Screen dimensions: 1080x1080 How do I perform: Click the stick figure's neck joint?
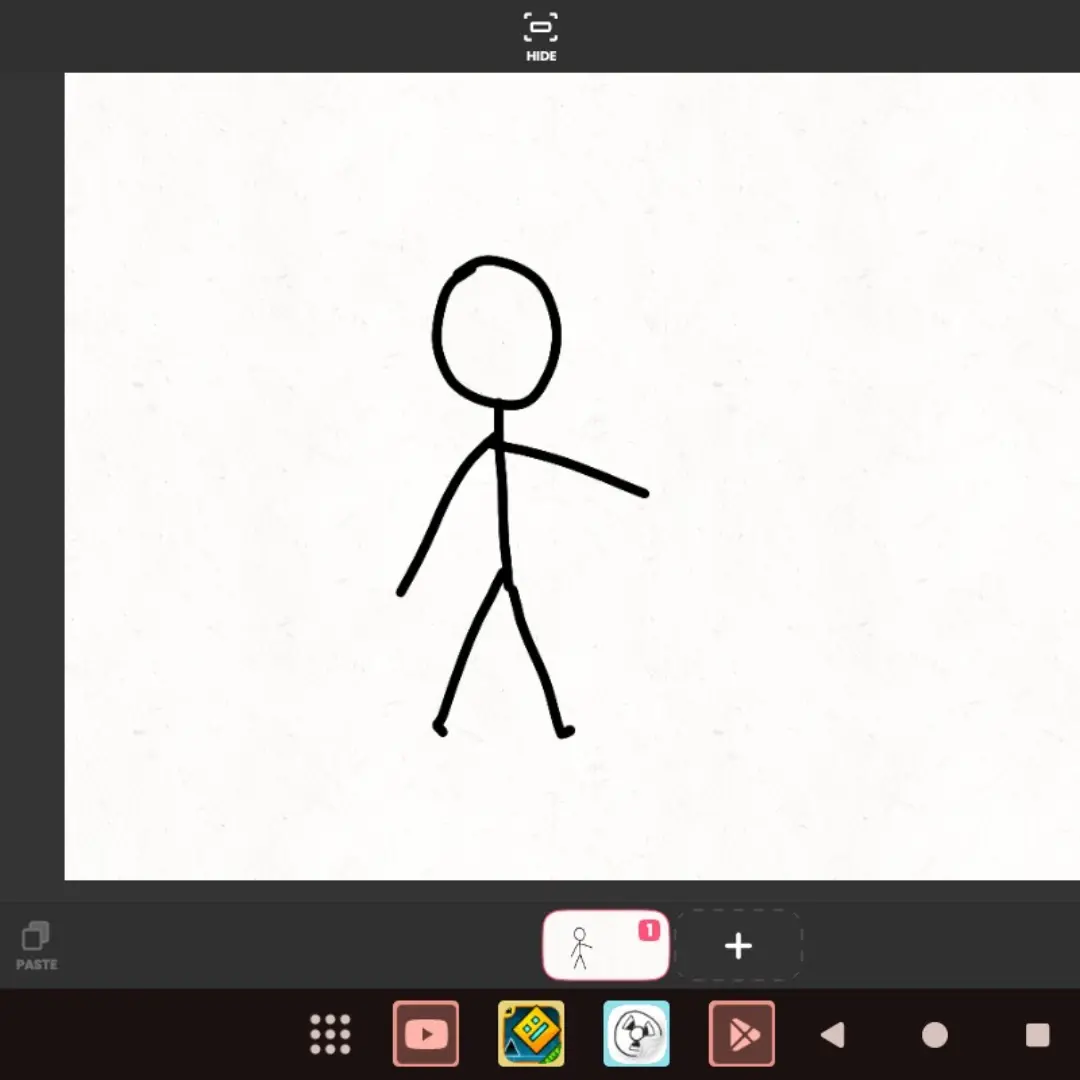[x=497, y=442]
